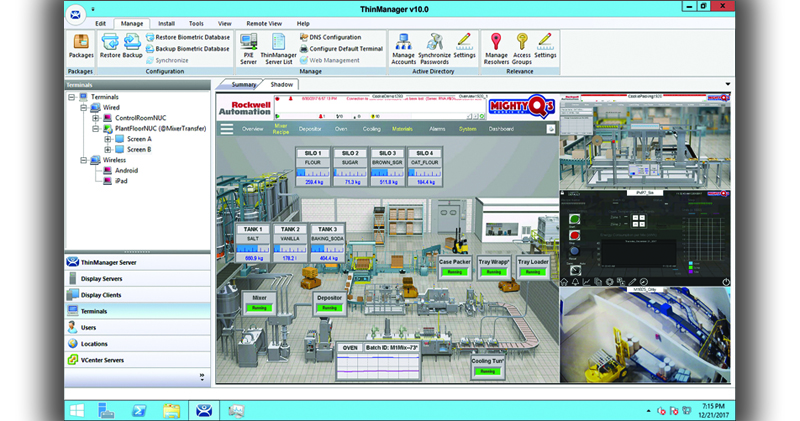Open the ThinManager Server section
The height and width of the screenshot is (421, 800).
coord(138,262)
